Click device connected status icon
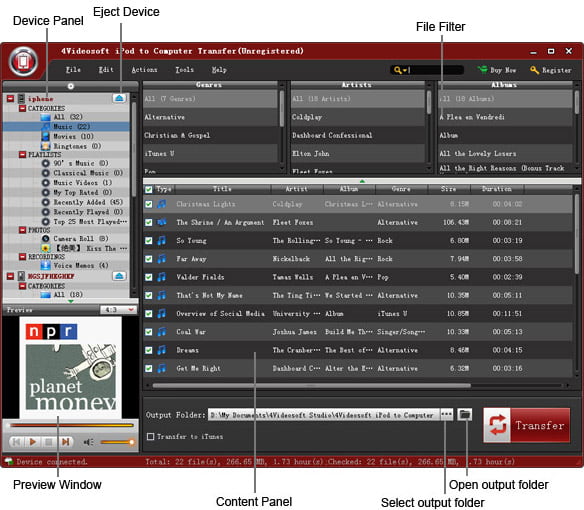 [x=9, y=461]
